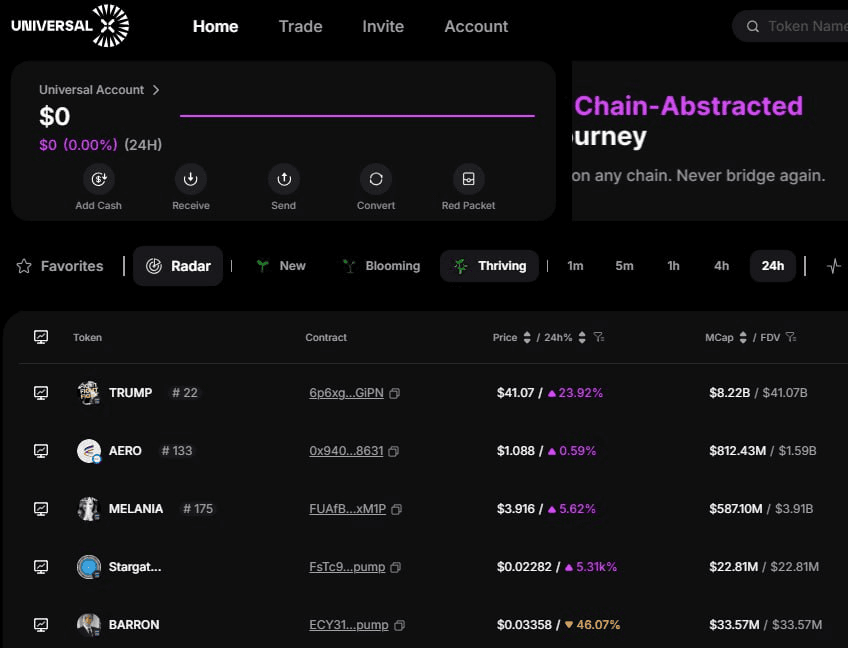Open AERO contract link 0x940...8631
The image size is (848, 648).
(x=346, y=451)
